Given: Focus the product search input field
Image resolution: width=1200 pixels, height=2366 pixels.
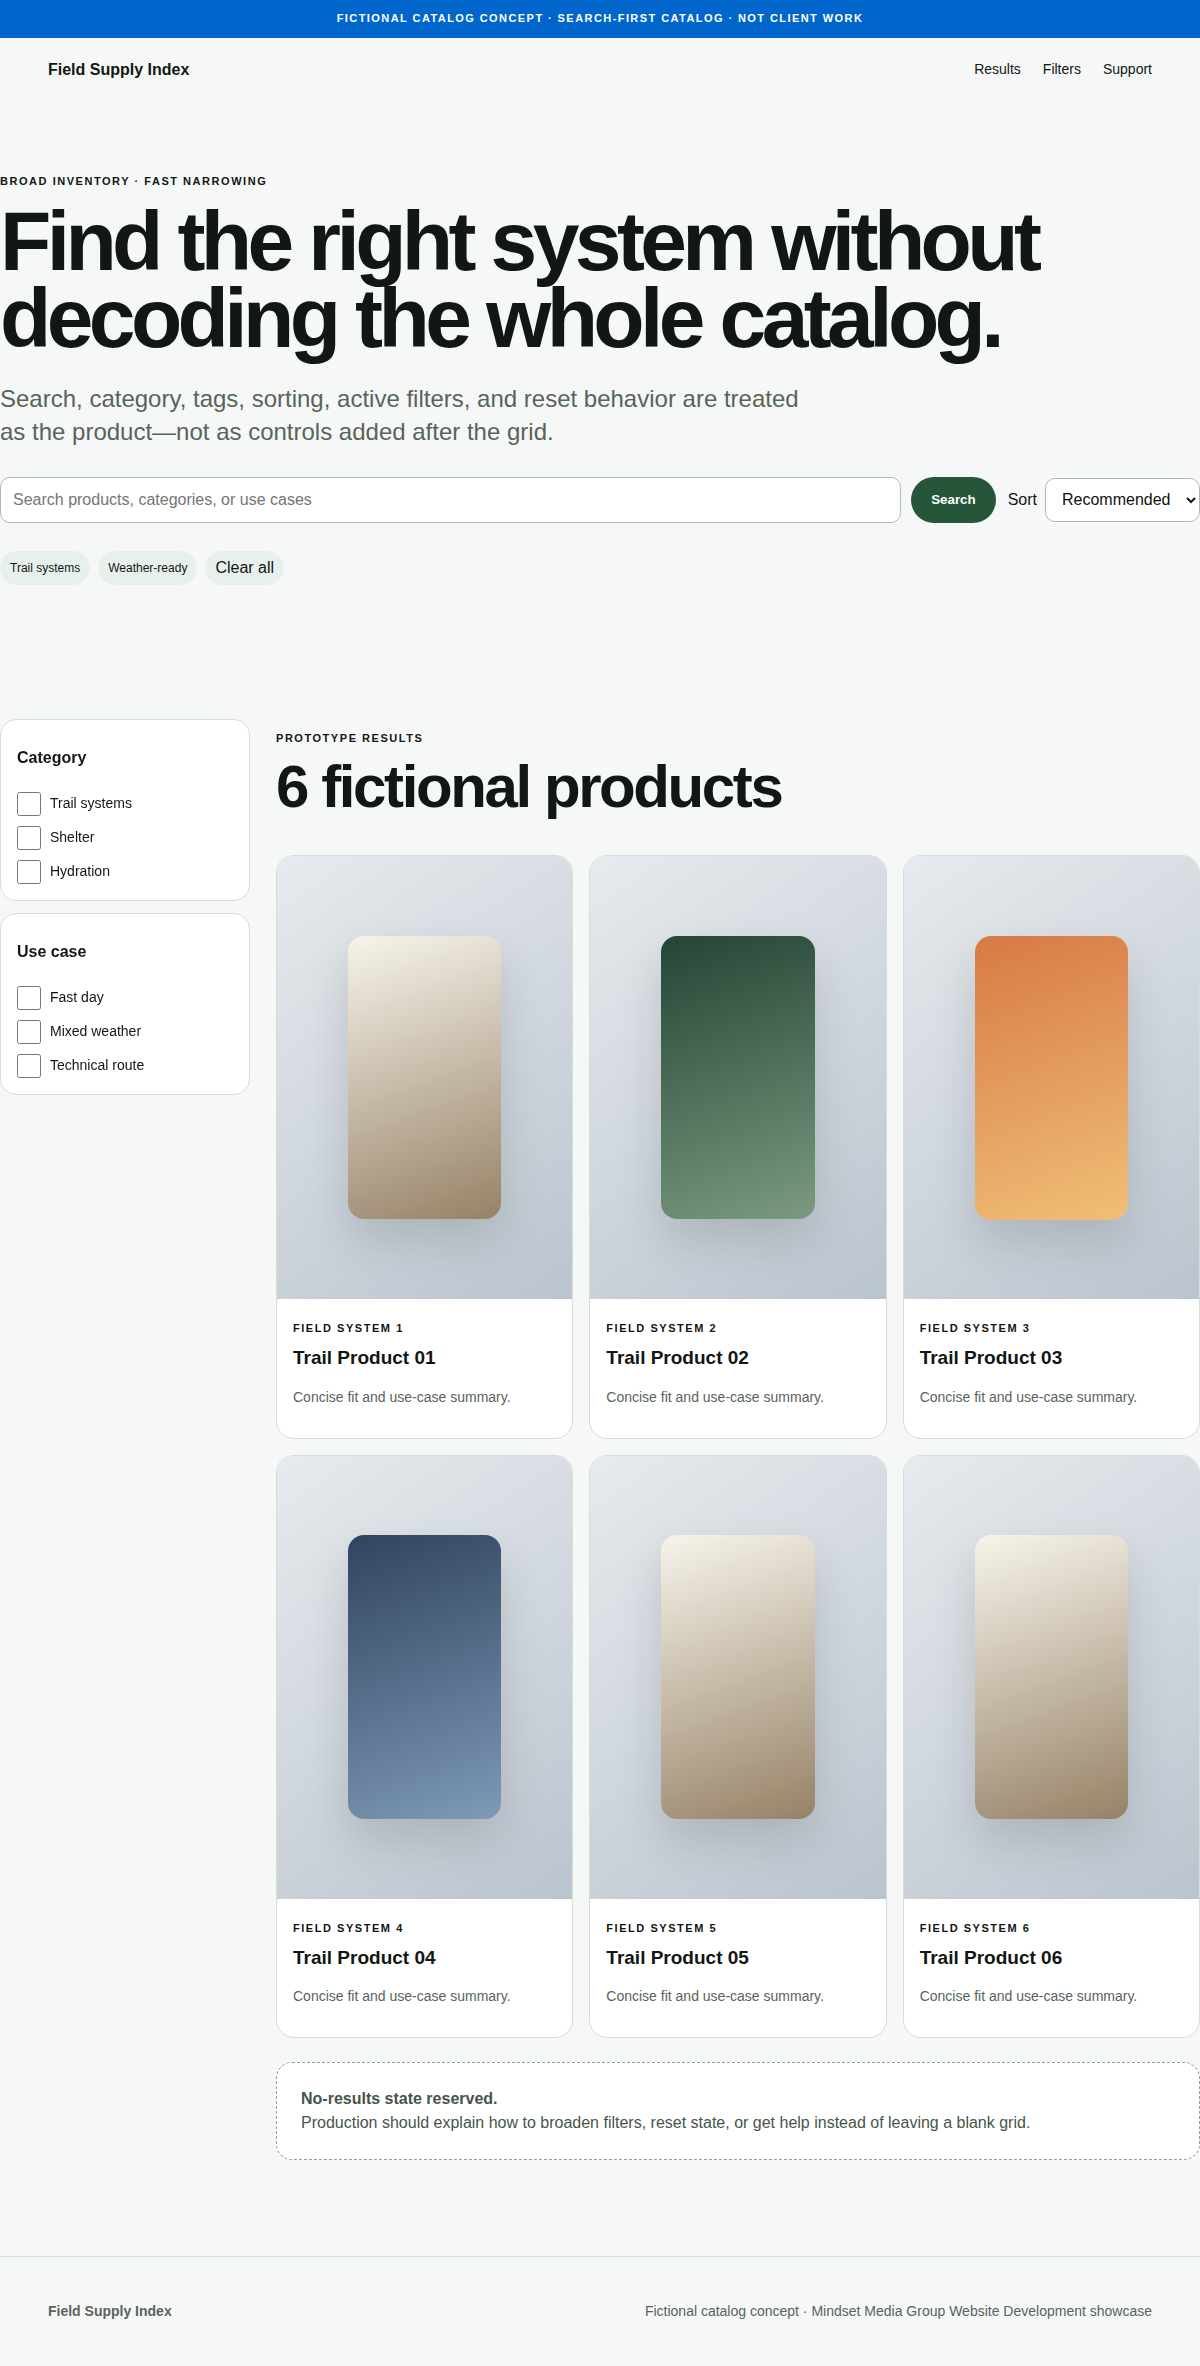Looking at the screenshot, I should click(450, 500).
